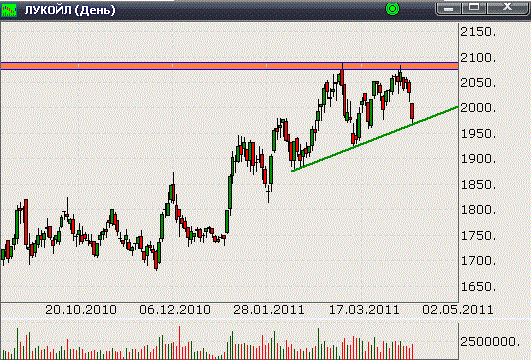This screenshot has width=531, height=360.
Task: Click the chart icon in the title bar
Action: [9, 9]
